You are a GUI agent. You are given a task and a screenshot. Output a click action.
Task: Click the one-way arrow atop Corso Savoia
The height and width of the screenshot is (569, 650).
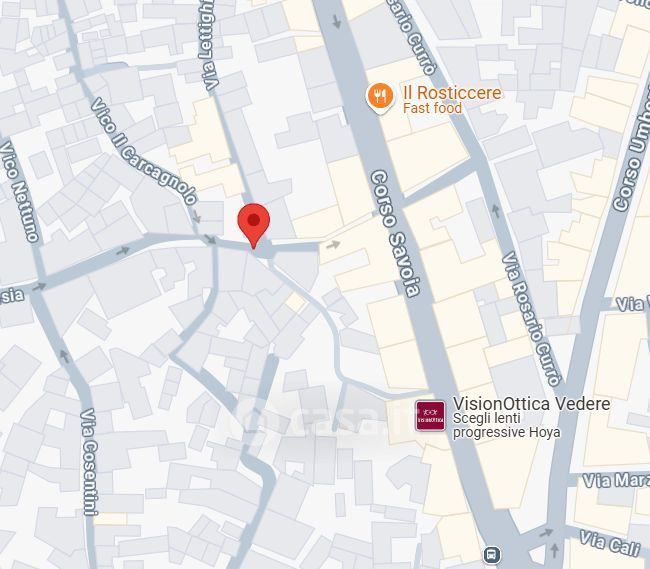pos(337,22)
